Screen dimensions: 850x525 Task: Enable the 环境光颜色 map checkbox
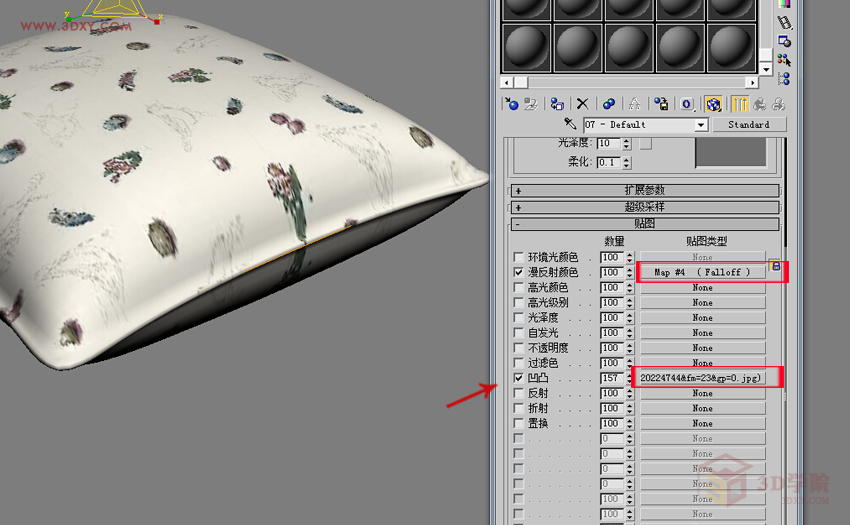(x=519, y=257)
